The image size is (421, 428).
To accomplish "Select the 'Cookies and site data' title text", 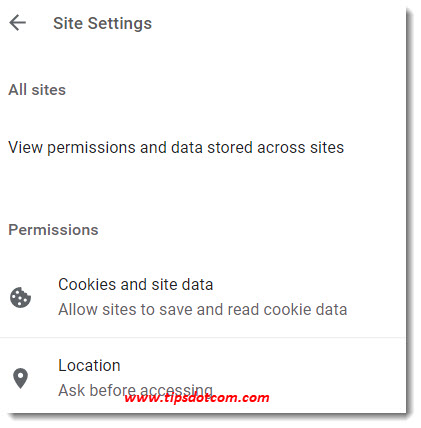I will (x=136, y=285).
